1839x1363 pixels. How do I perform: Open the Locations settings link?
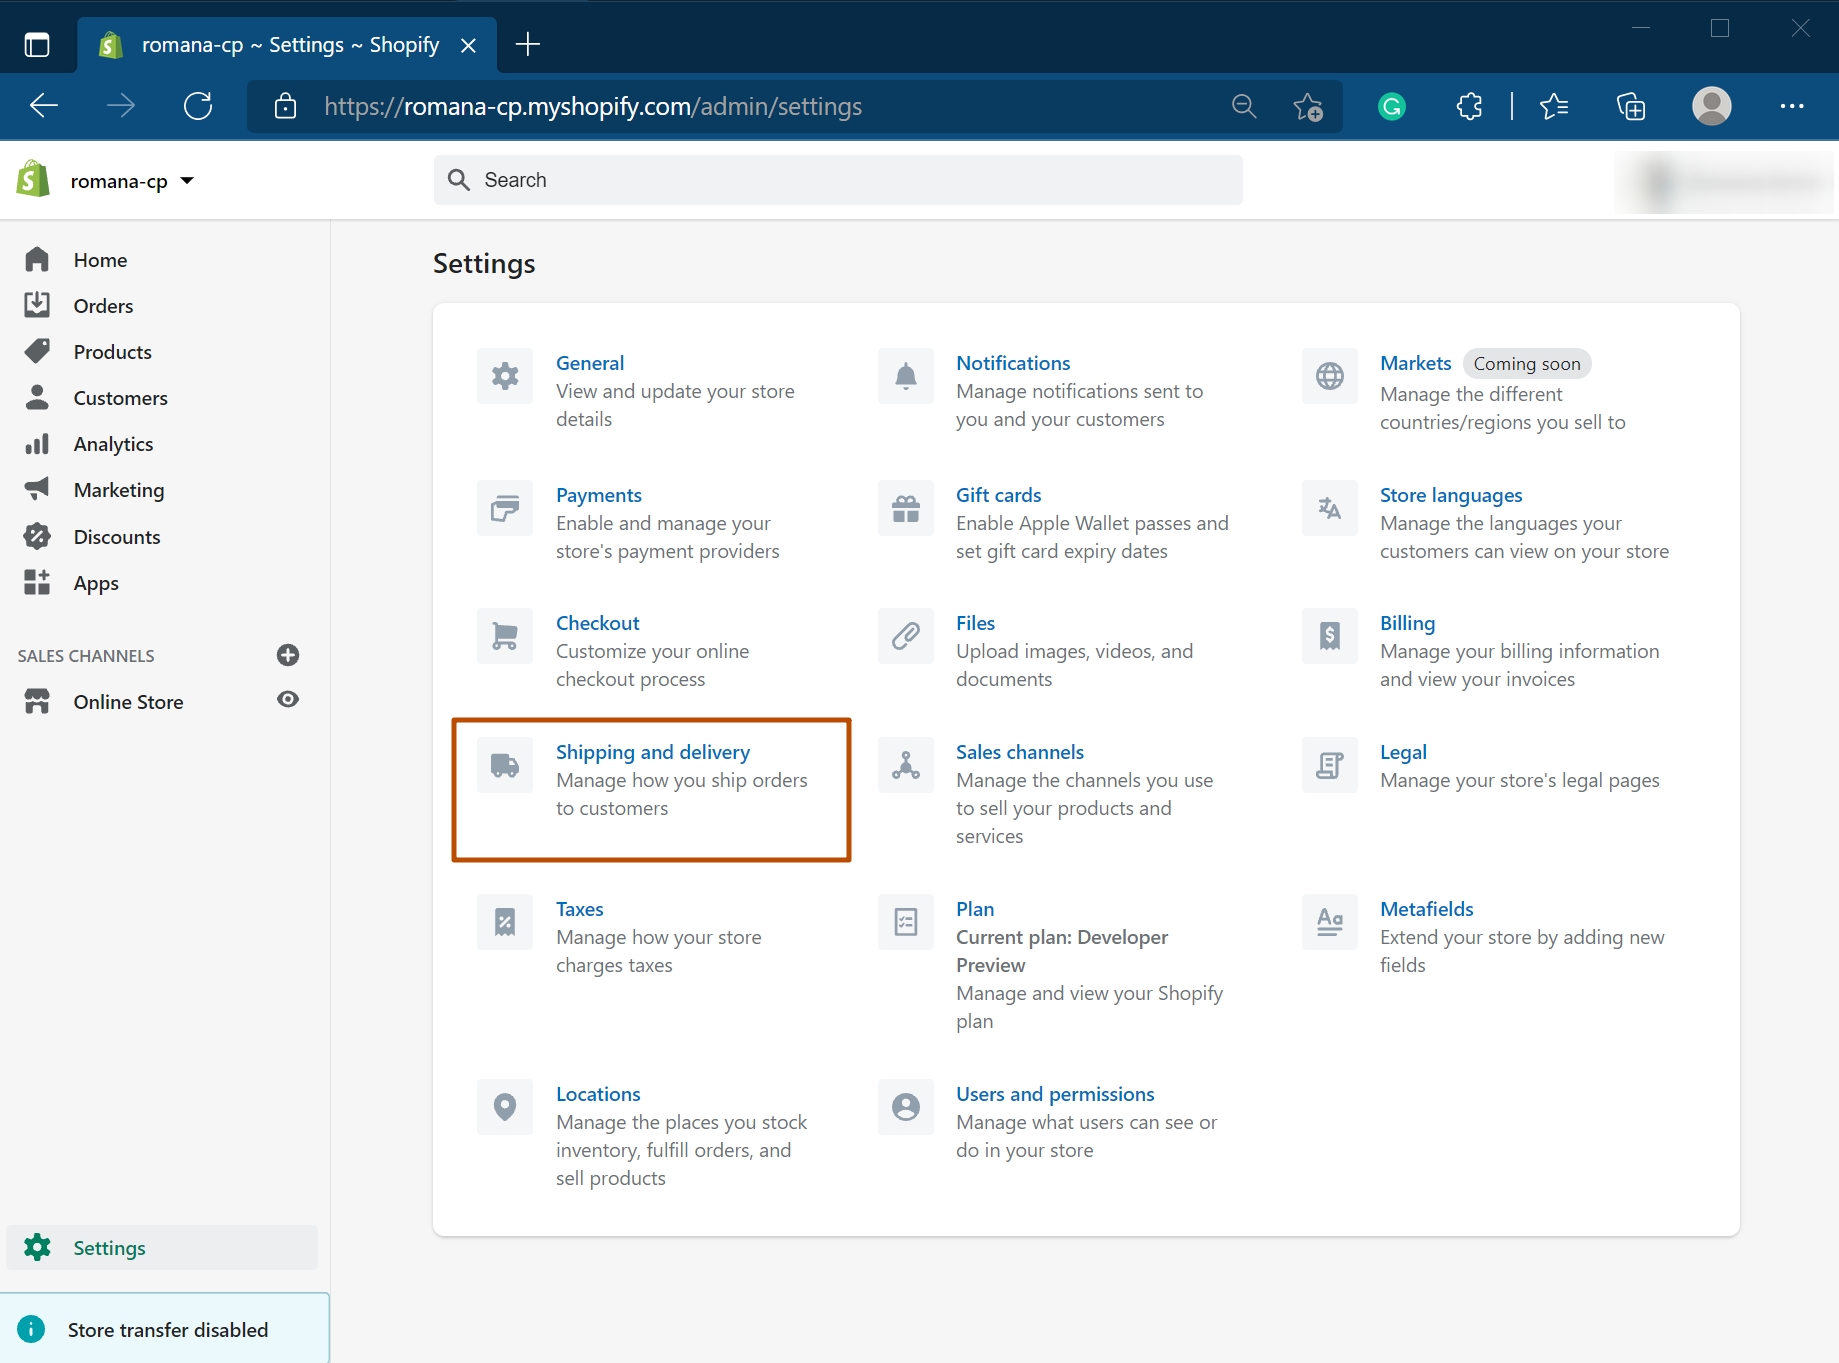point(598,1094)
